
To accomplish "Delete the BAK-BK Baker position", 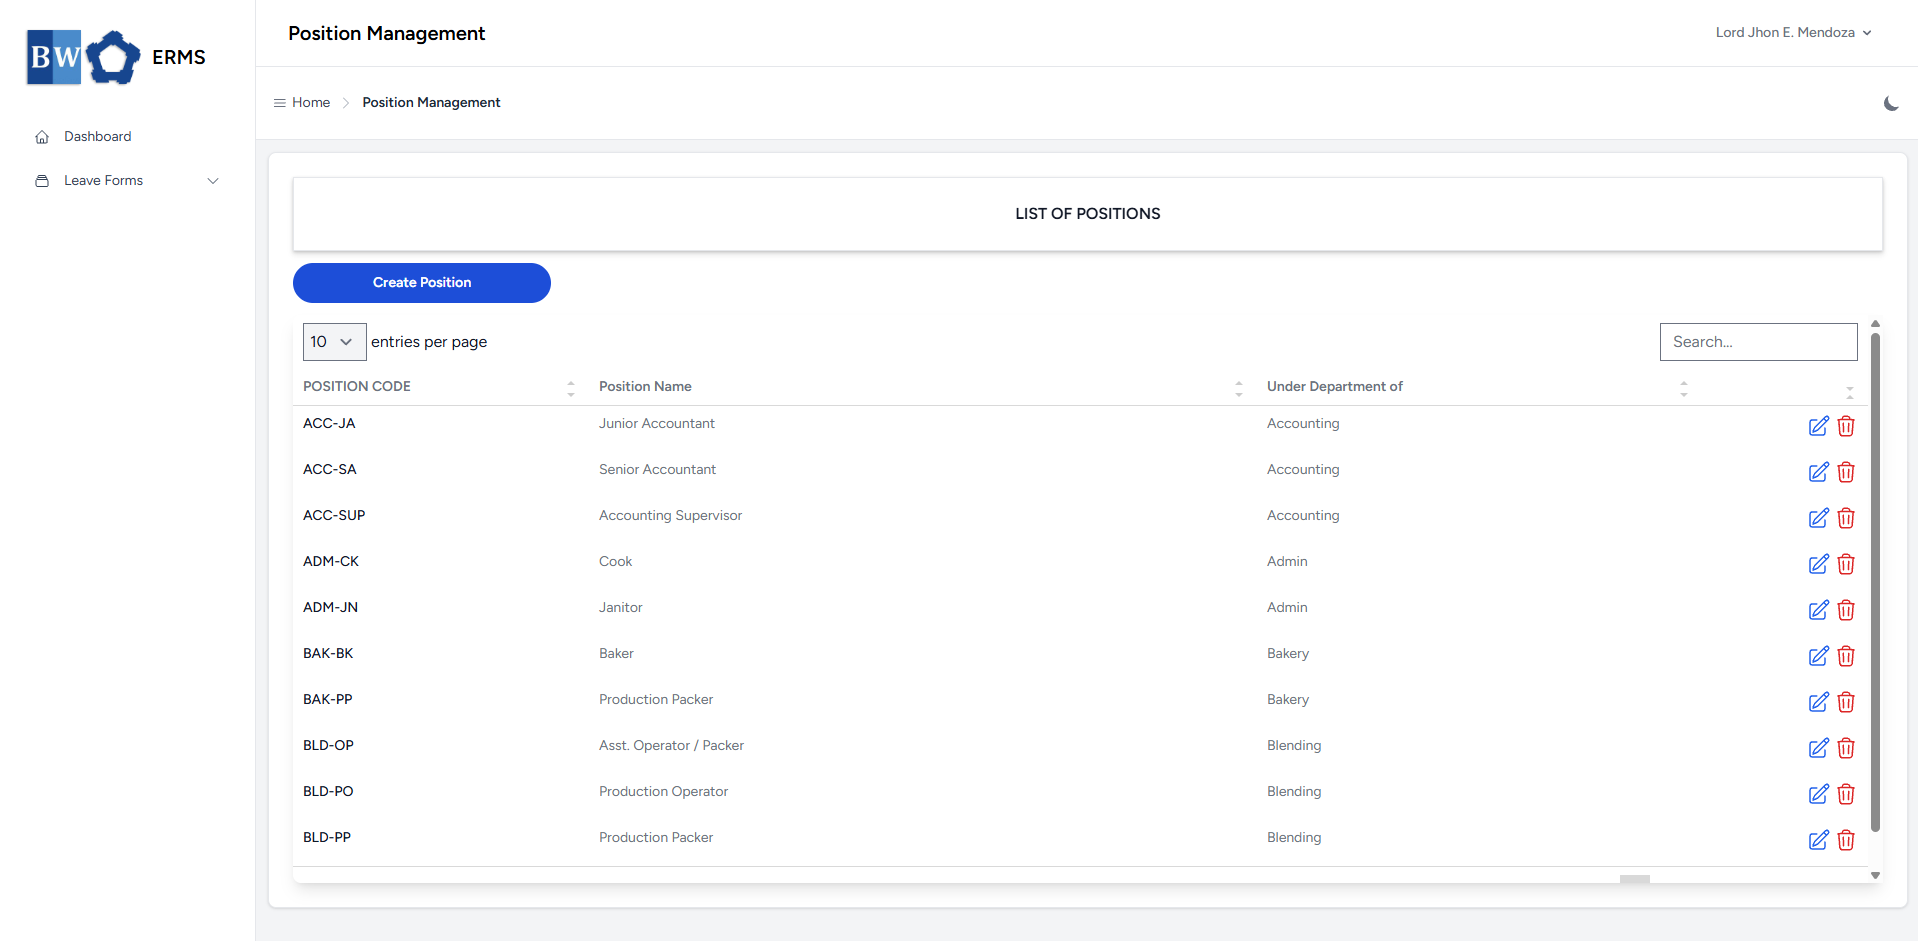I will click(x=1846, y=656).
